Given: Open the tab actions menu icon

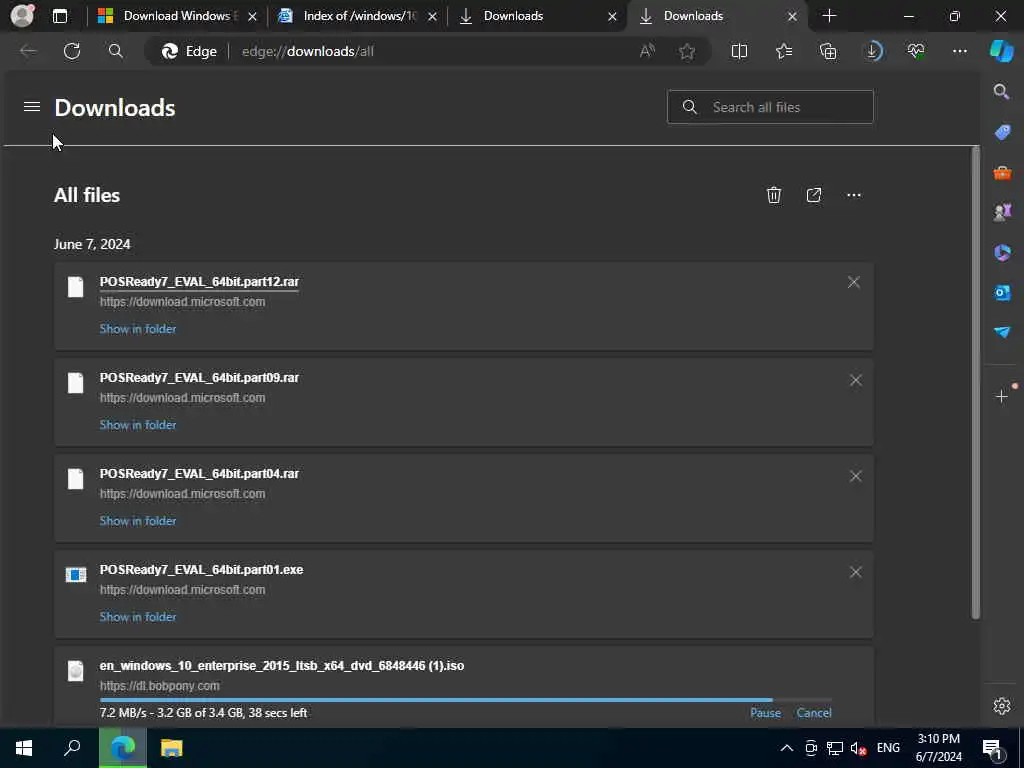Looking at the screenshot, I should click(59, 16).
